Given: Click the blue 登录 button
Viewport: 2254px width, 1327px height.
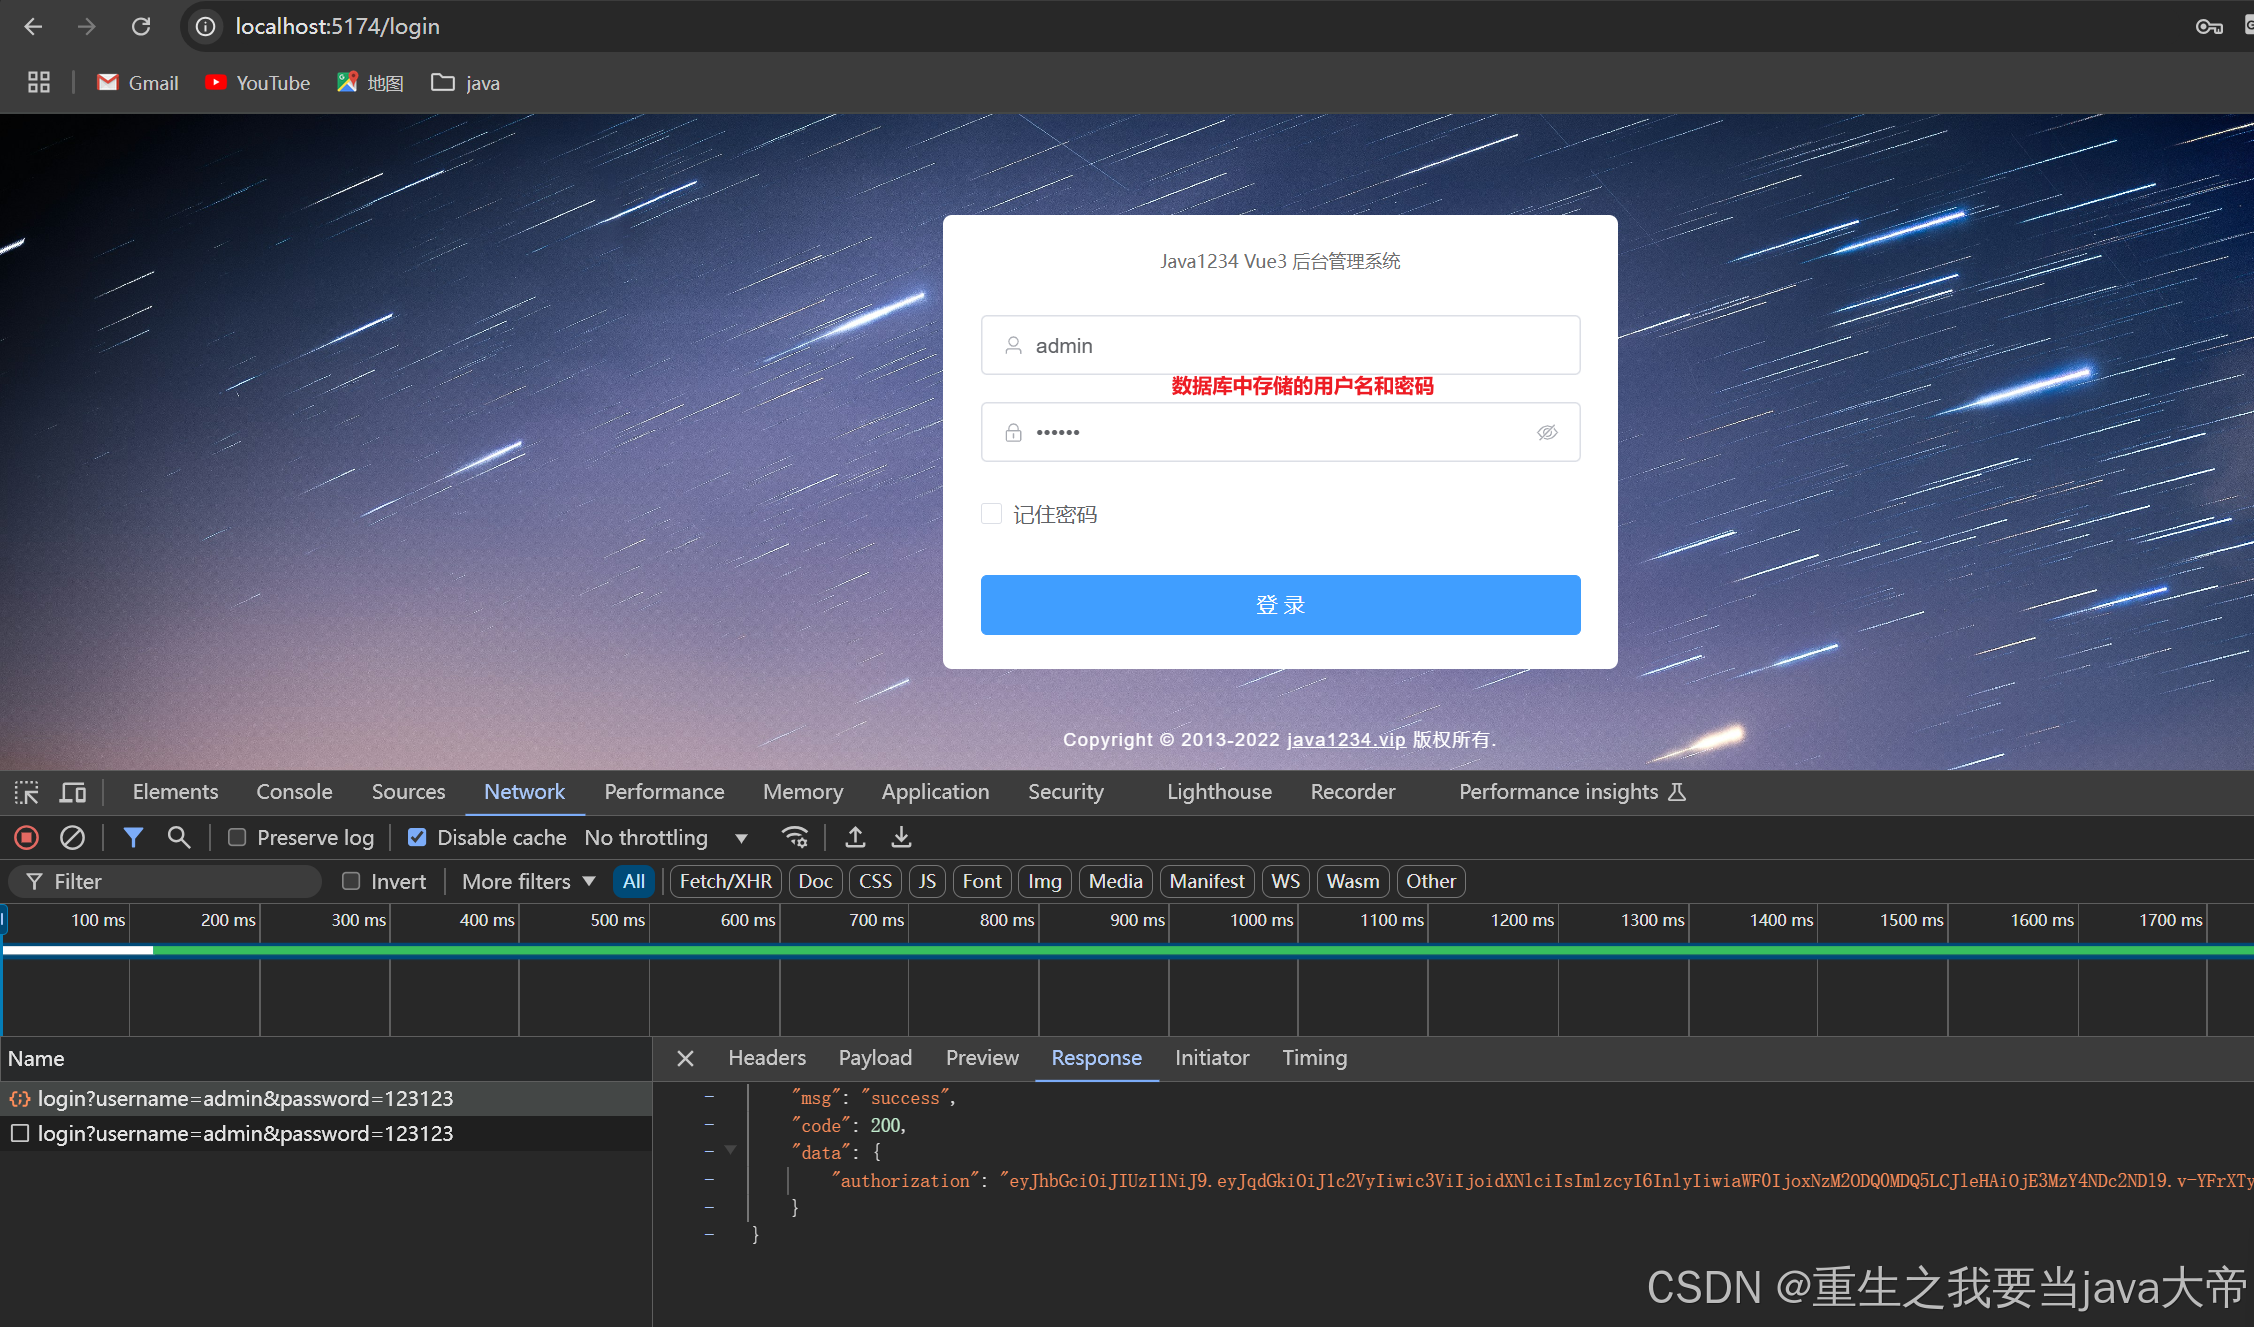Looking at the screenshot, I should pyautogui.click(x=1280, y=605).
